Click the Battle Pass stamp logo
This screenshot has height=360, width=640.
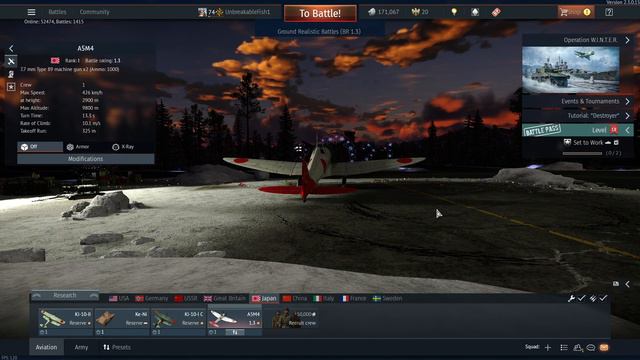pos(542,130)
